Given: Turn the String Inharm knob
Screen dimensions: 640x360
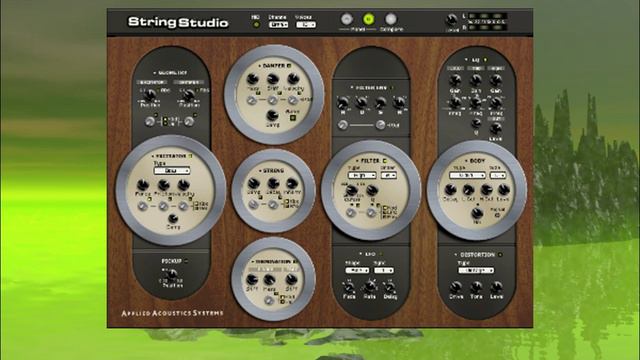Looking at the screenshot, I should coord(292,184).
